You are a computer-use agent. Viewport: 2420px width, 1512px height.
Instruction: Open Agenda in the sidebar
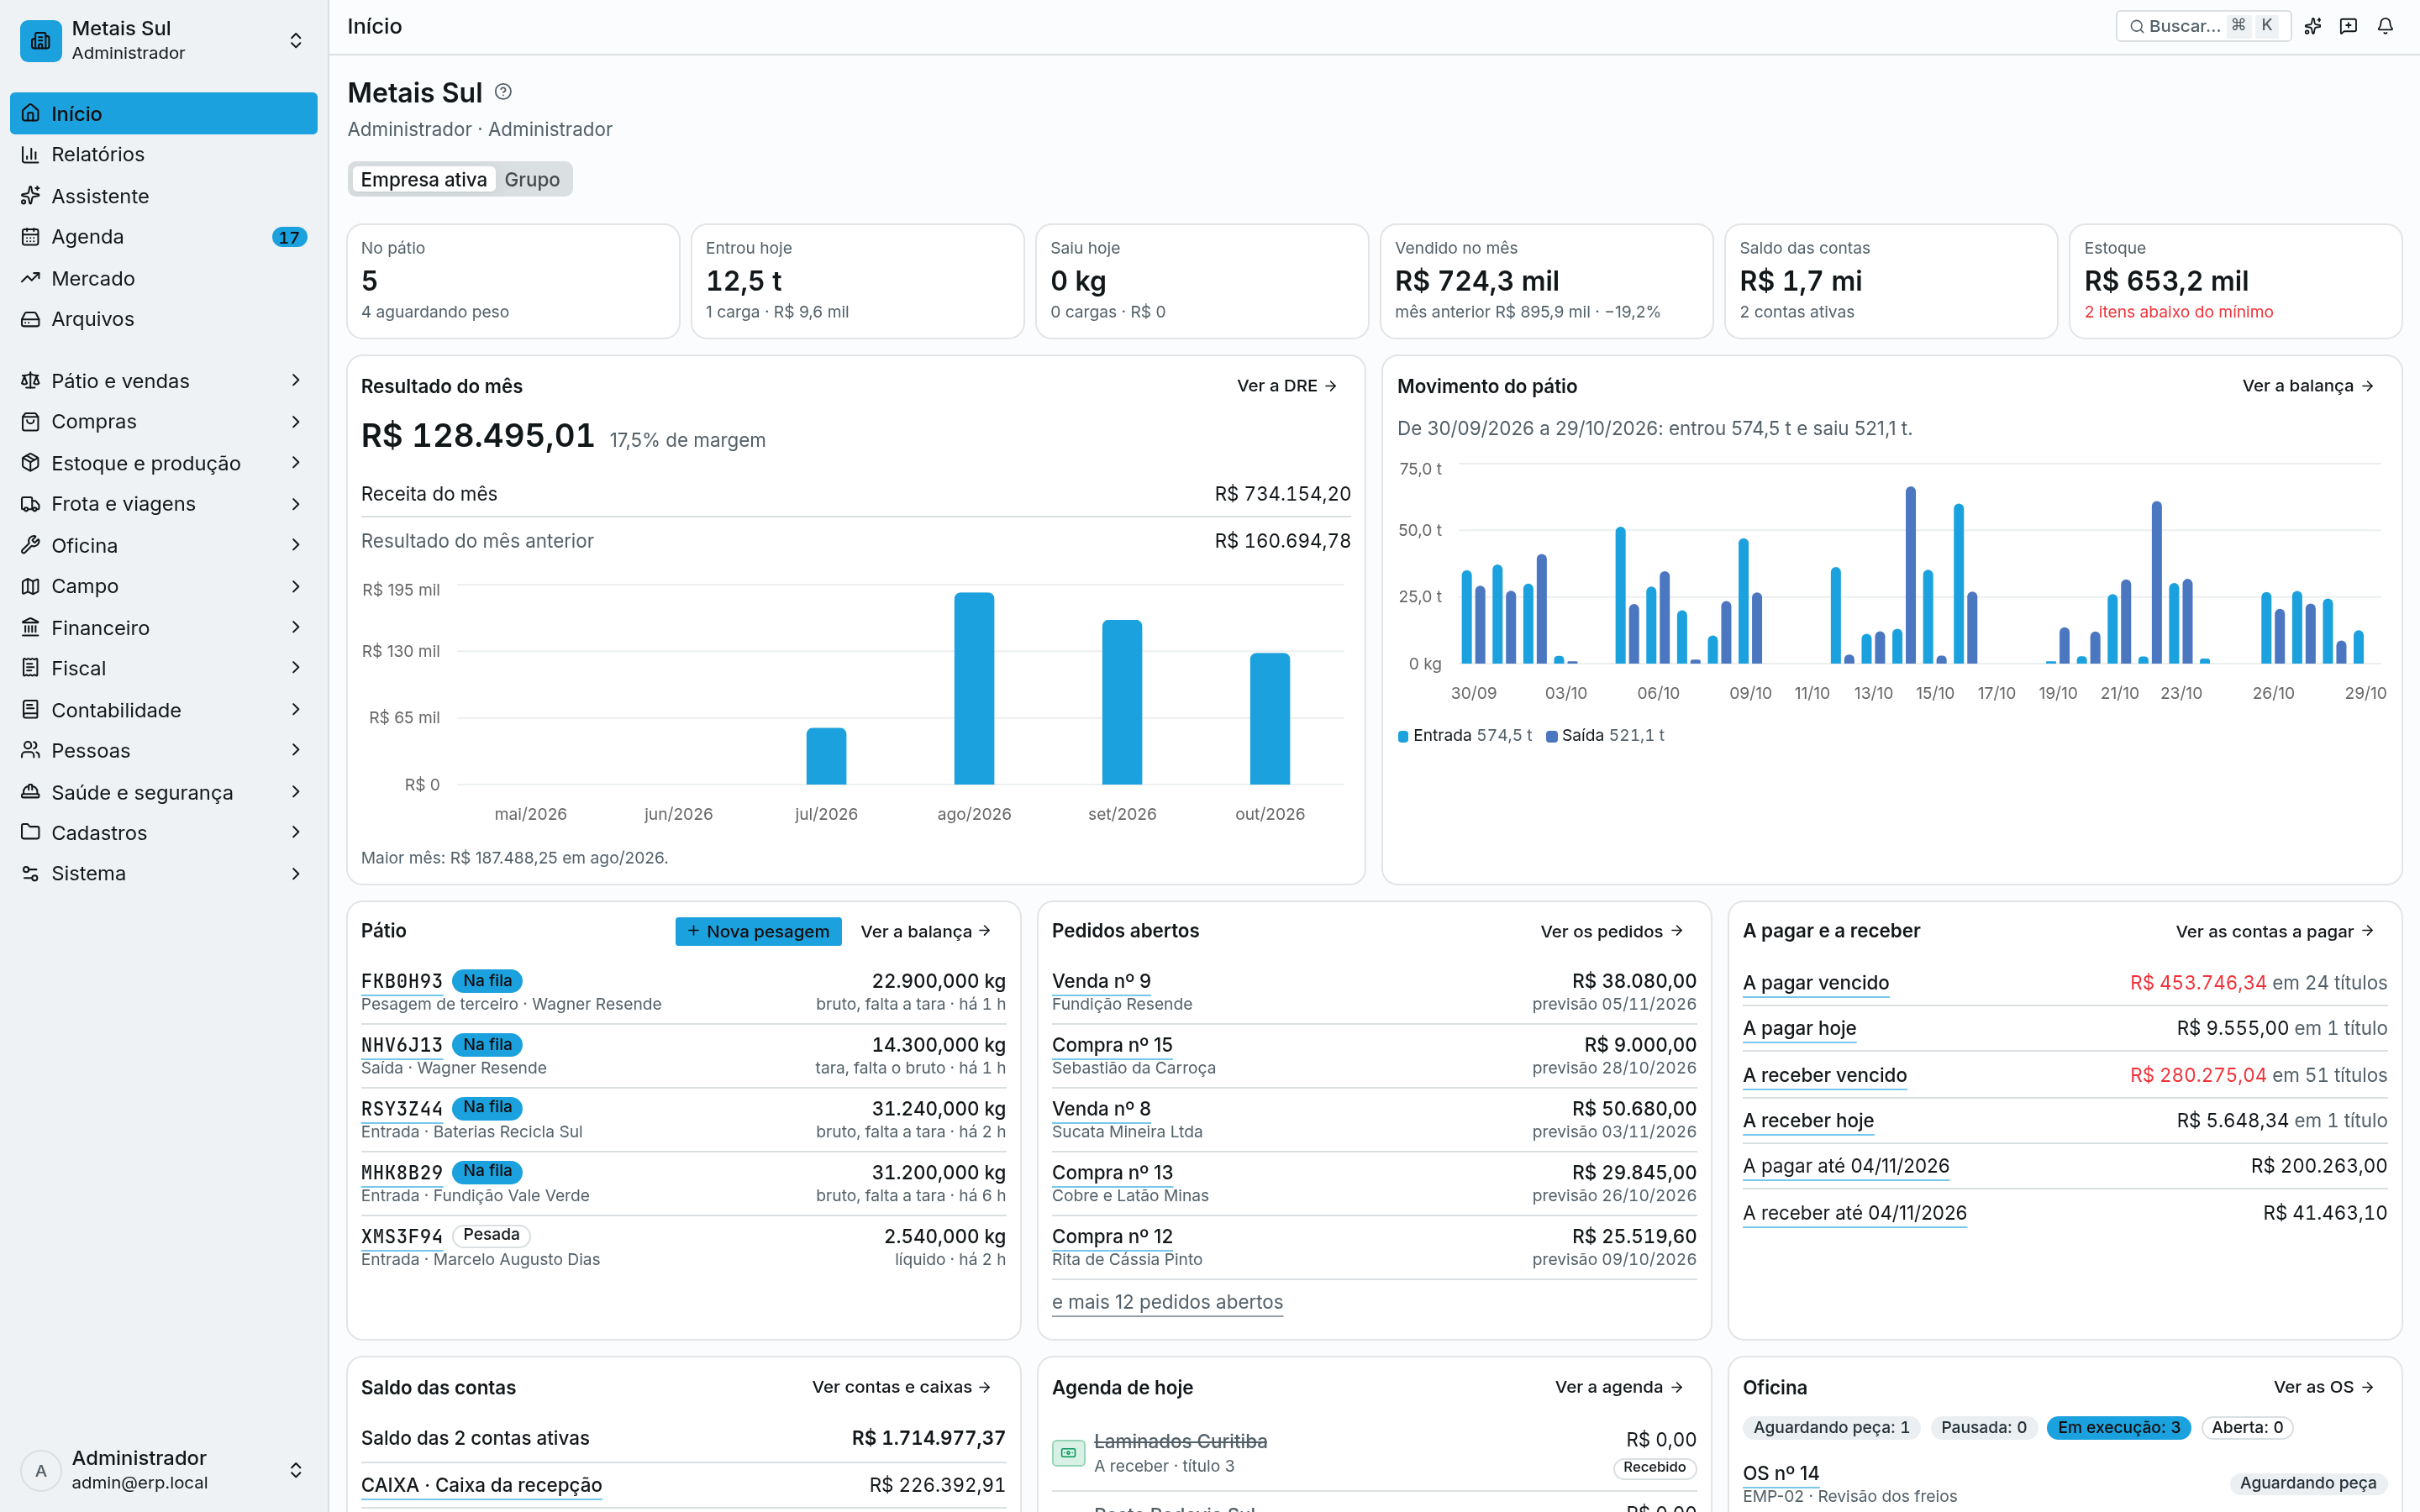click(x=164, y=237)
